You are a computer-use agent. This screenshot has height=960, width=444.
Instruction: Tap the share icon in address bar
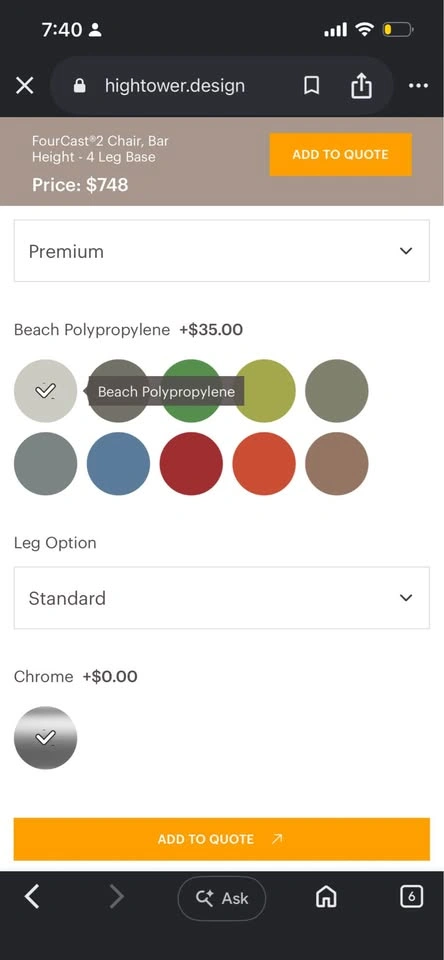click(x=361, y=85)
